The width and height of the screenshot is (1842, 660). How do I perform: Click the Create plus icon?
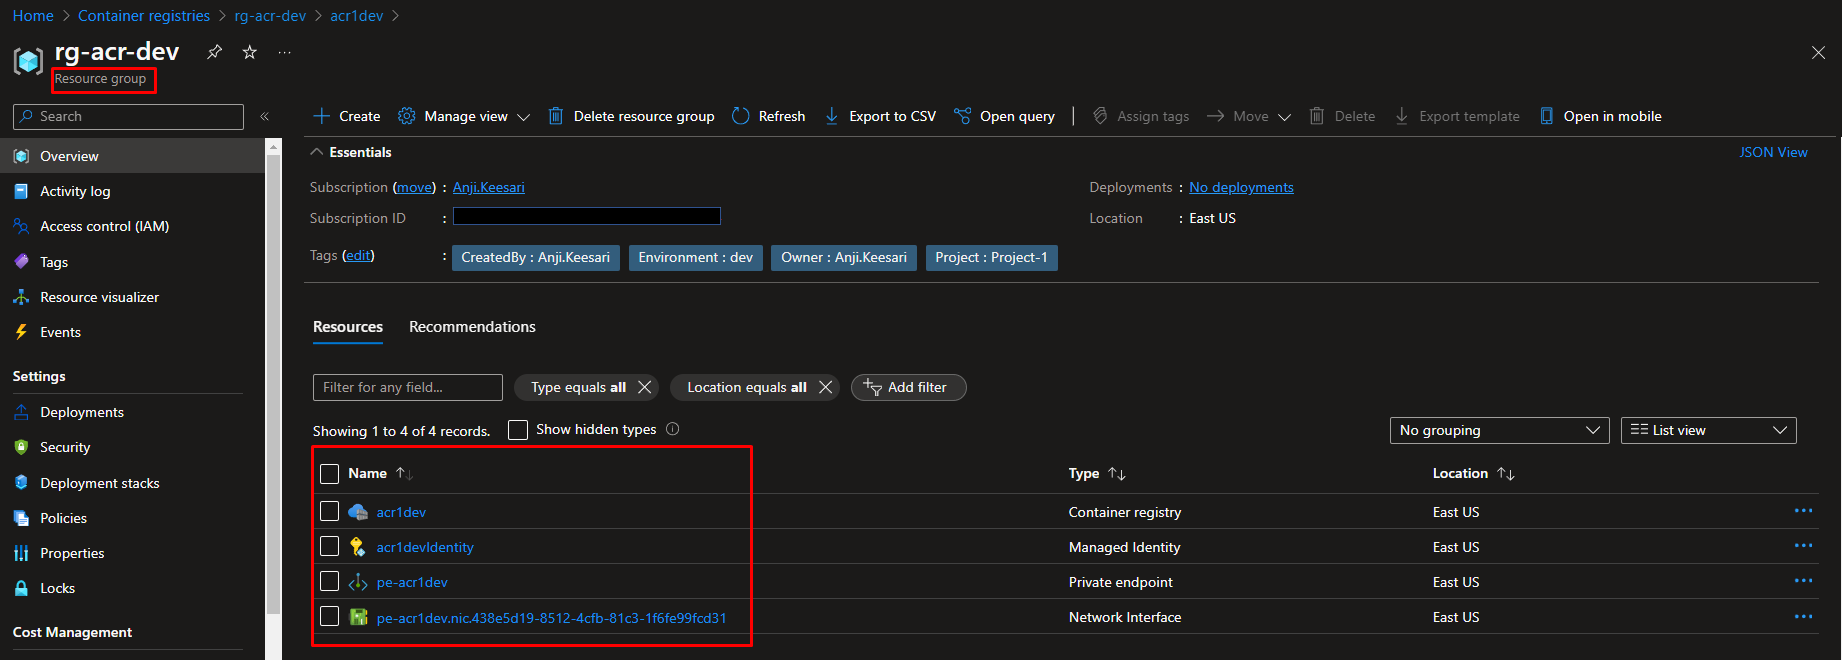click(322, 116)
